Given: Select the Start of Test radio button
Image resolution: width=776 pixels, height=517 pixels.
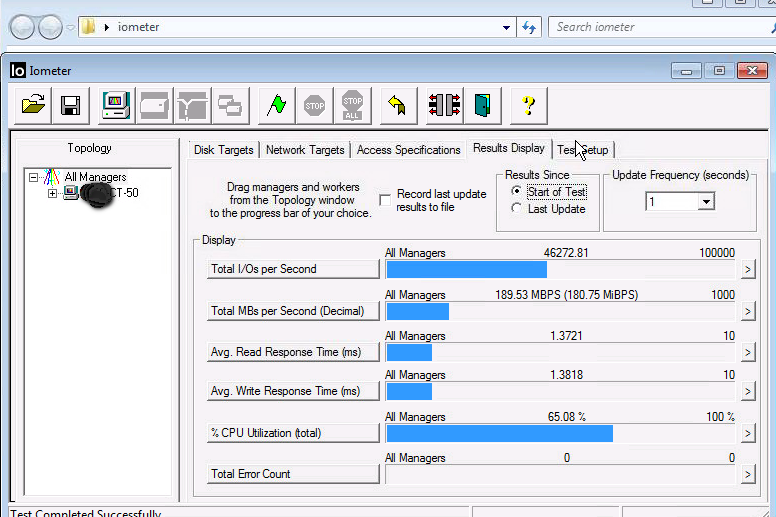Looking at the screenshot, I should point(516,191).
